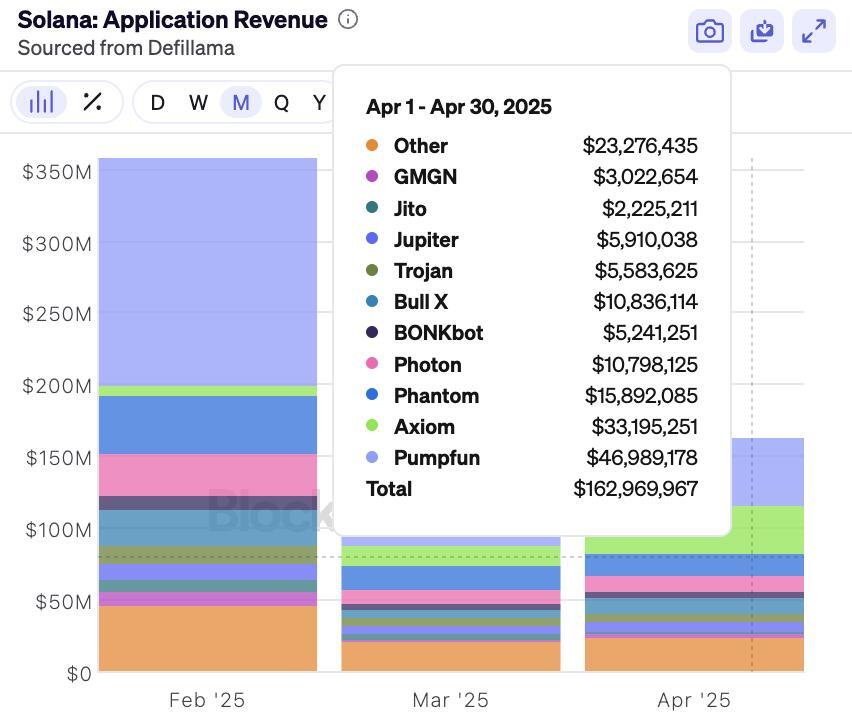Click the 'Bull X' label in tooltip

point(421,302)
